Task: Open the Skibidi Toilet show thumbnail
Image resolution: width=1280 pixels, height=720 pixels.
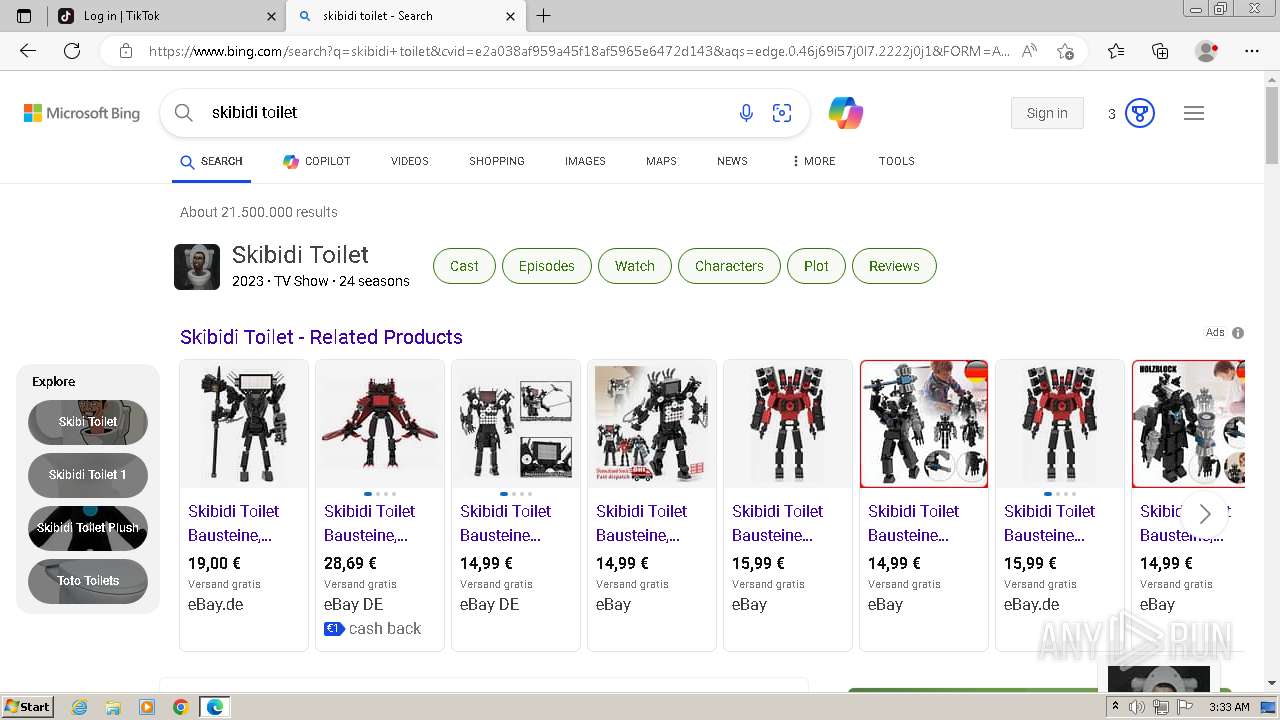Action: (197, 267)
